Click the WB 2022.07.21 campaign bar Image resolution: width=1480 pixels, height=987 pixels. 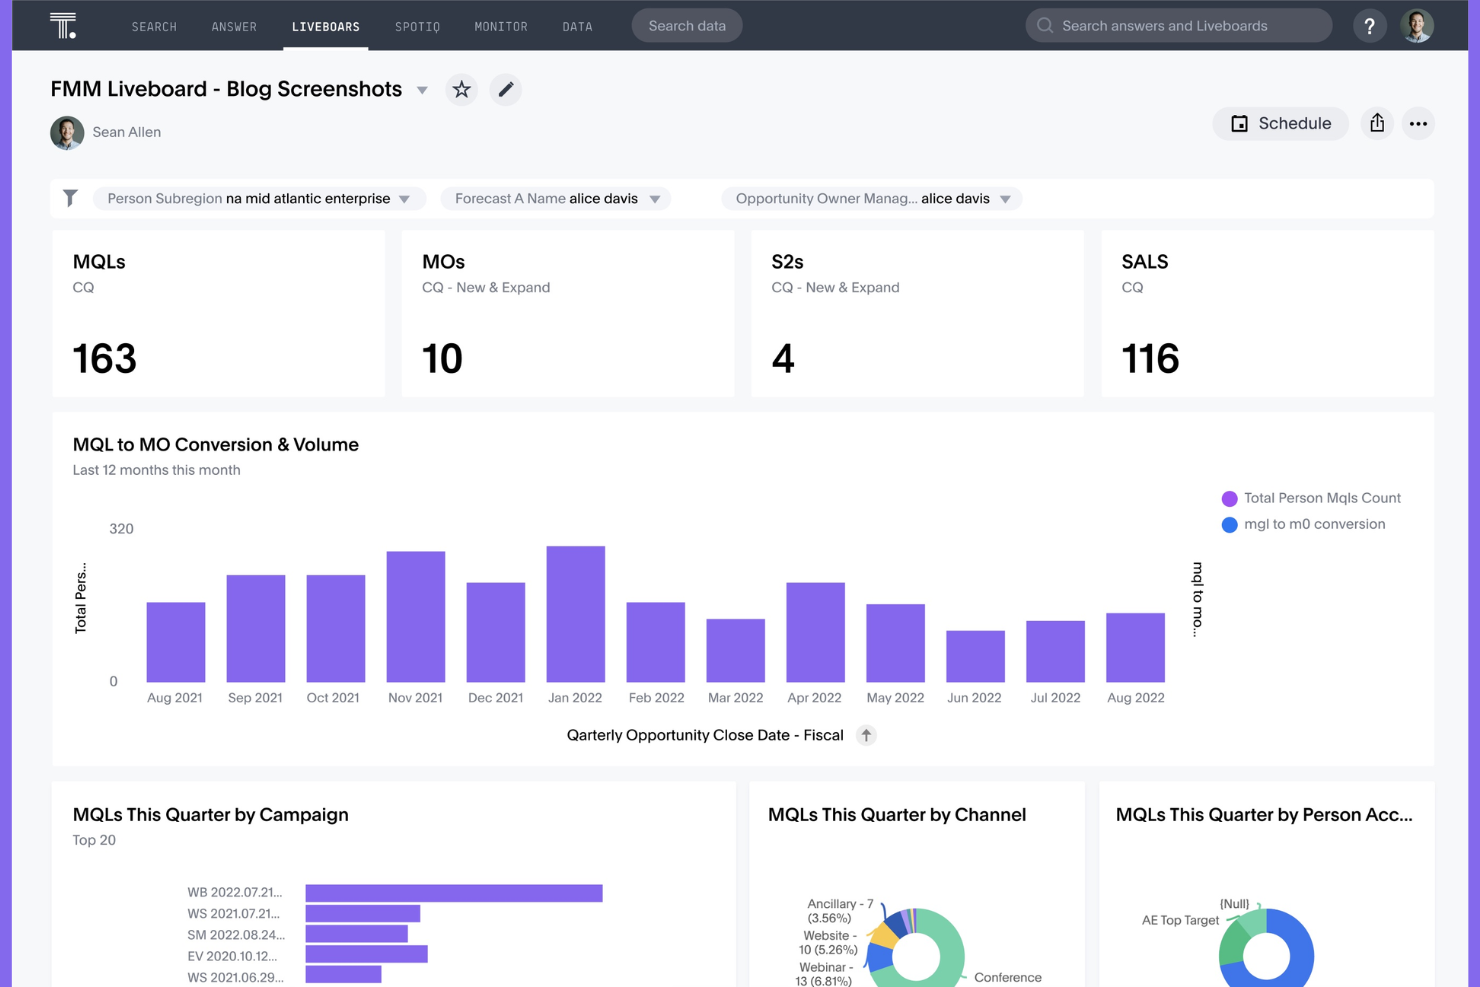pos(454,893)
